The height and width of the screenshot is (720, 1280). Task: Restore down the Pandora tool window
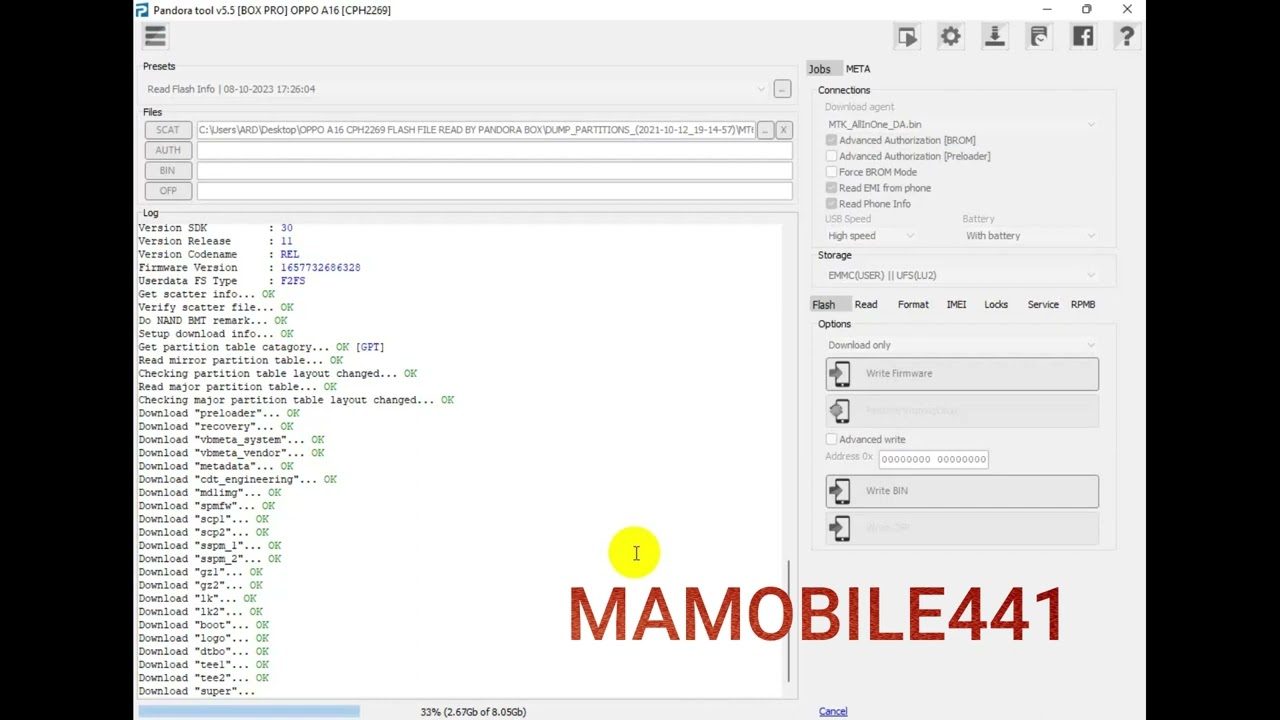[1087, 10]
